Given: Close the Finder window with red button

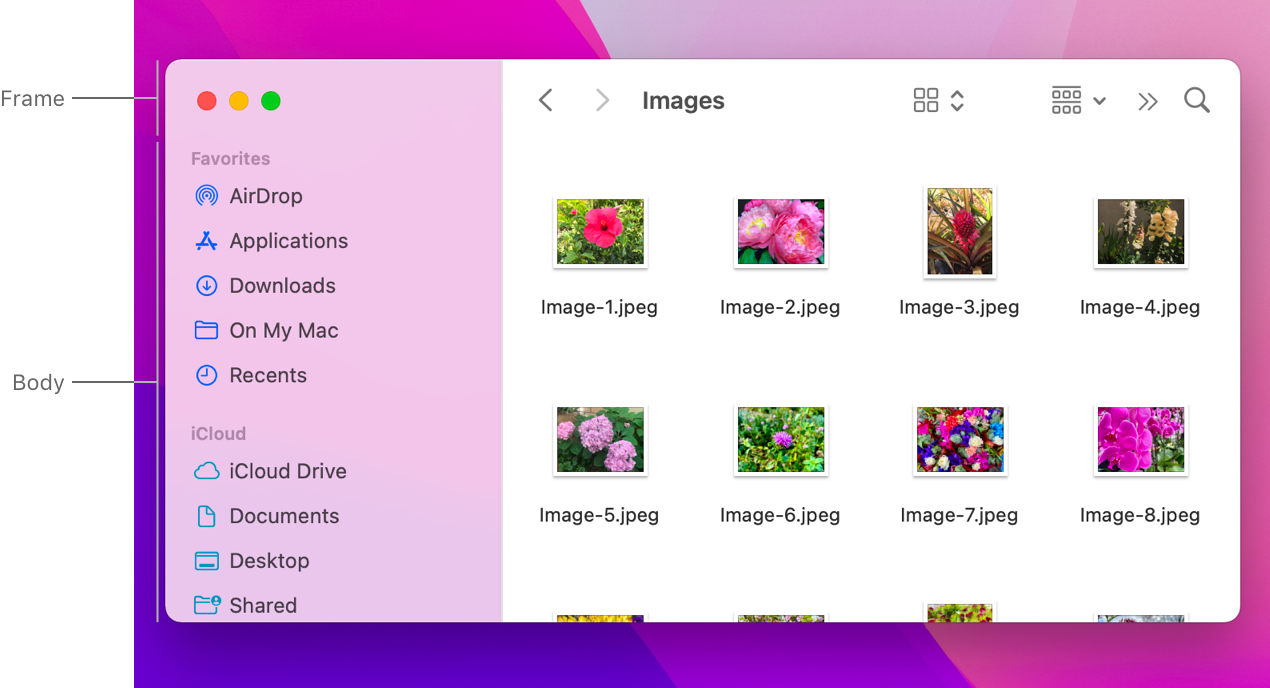Looking at the screenshot, I should point(207,101).
